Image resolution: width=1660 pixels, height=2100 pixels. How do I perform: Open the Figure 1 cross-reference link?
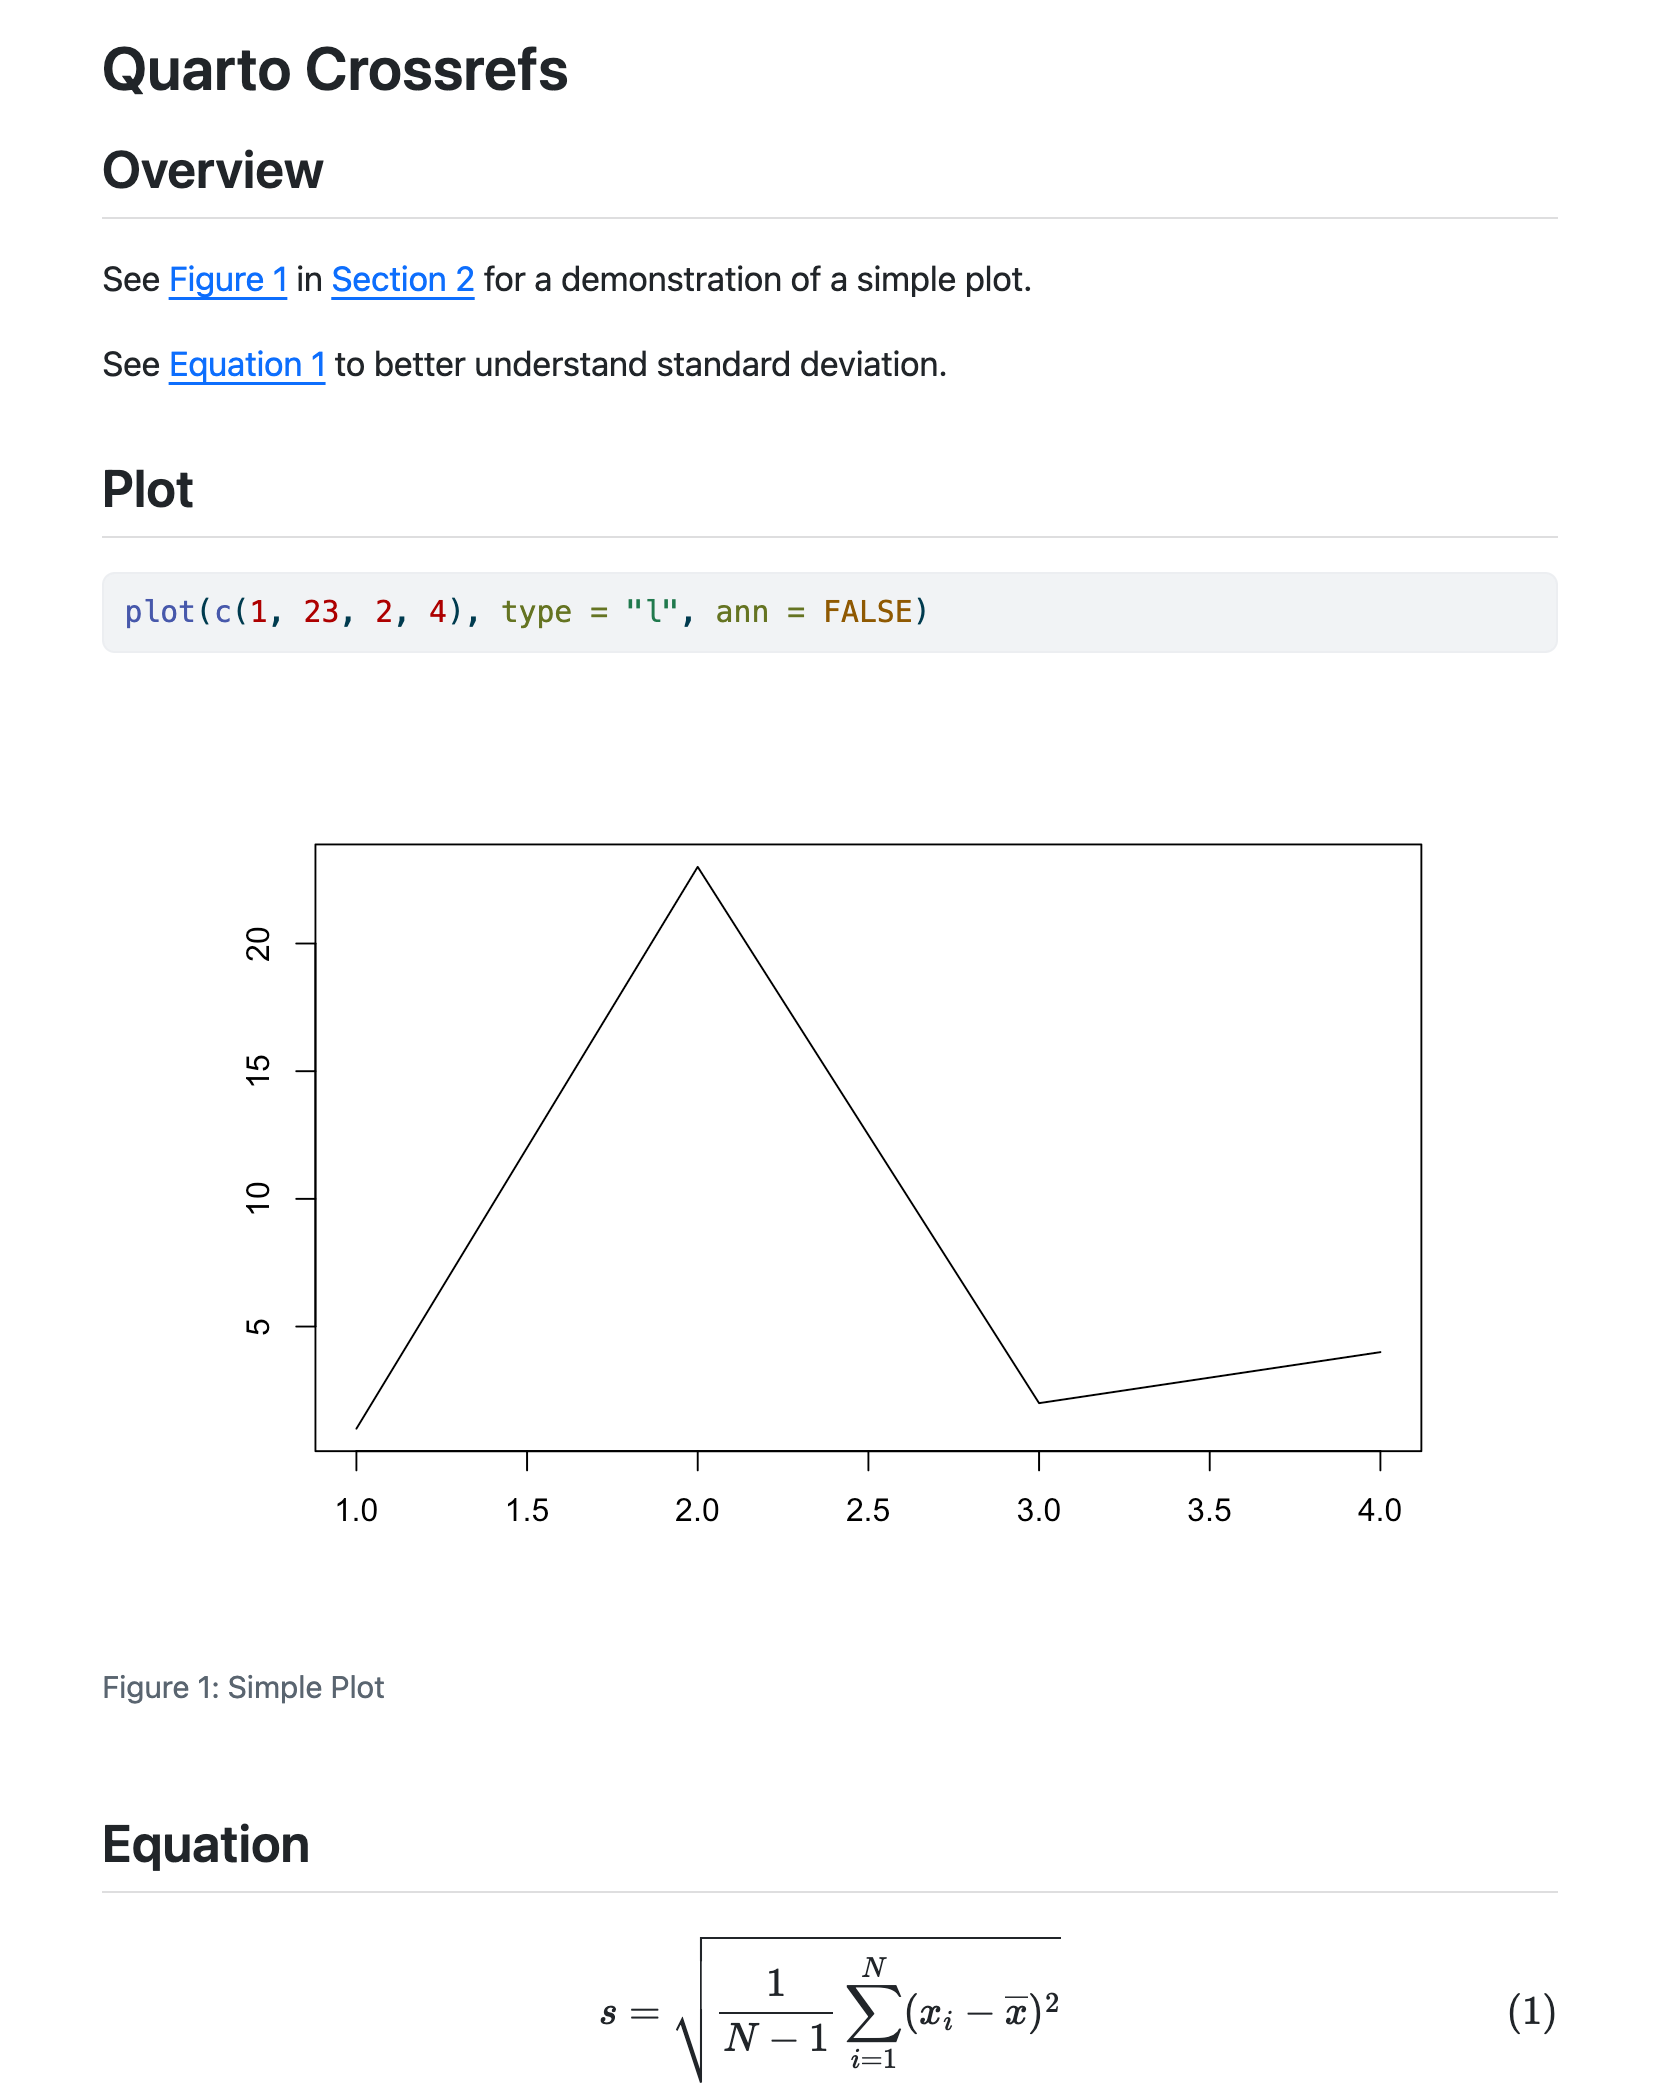click(x=227, y=280)
